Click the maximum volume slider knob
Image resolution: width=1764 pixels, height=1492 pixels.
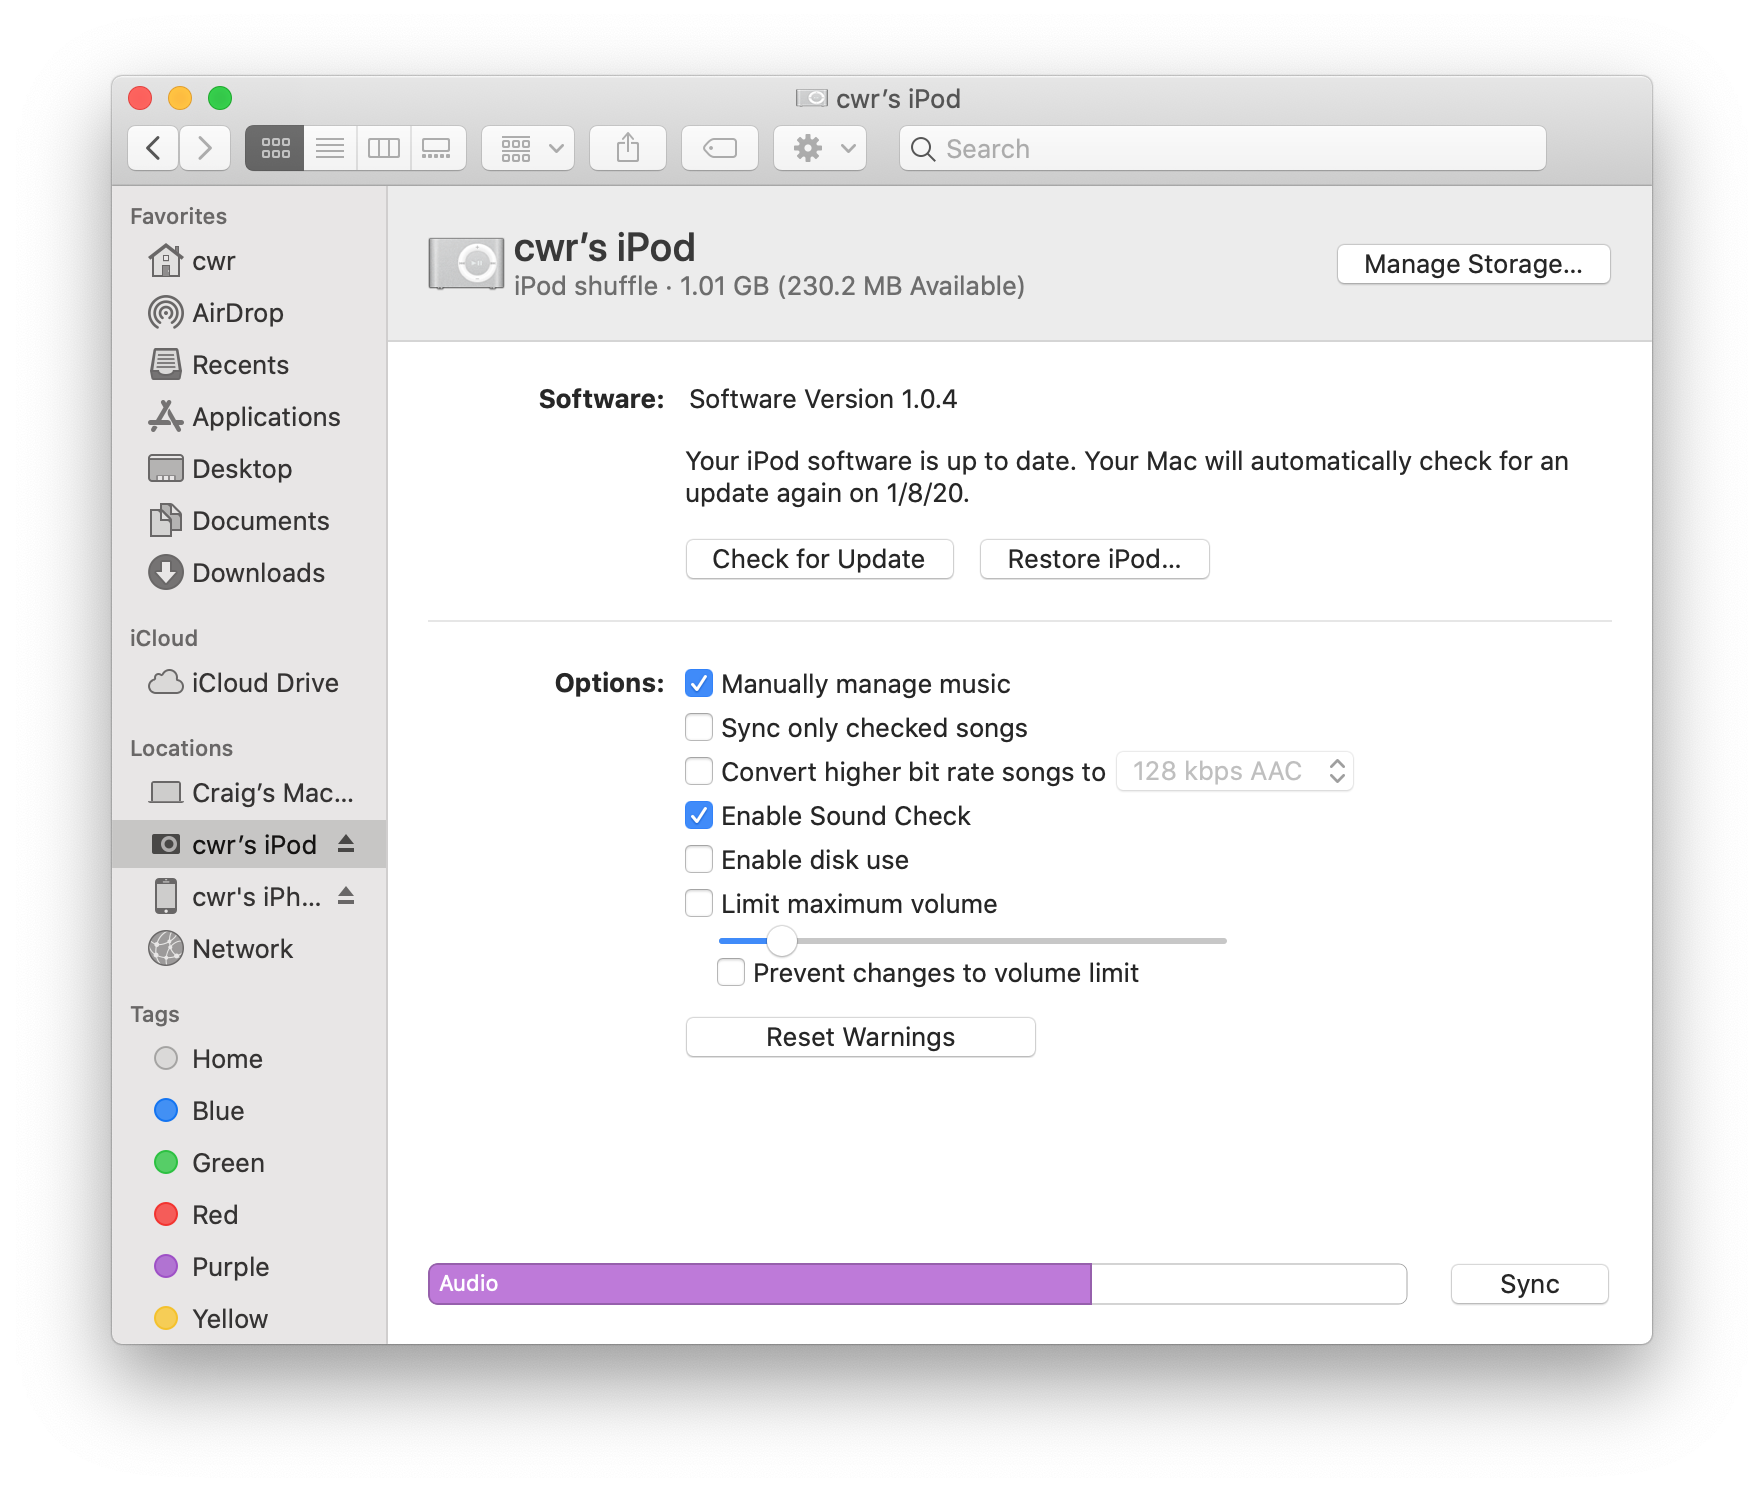click(781, 940)
